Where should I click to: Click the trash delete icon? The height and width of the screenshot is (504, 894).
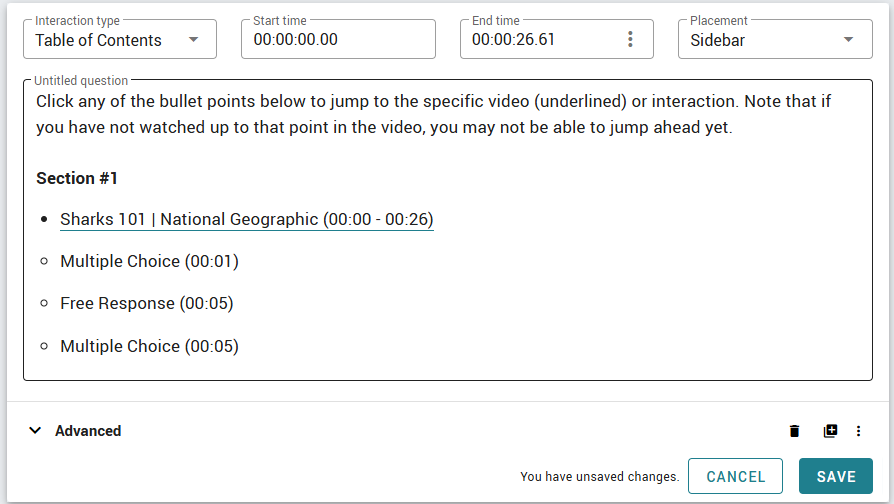click(795, 431)
